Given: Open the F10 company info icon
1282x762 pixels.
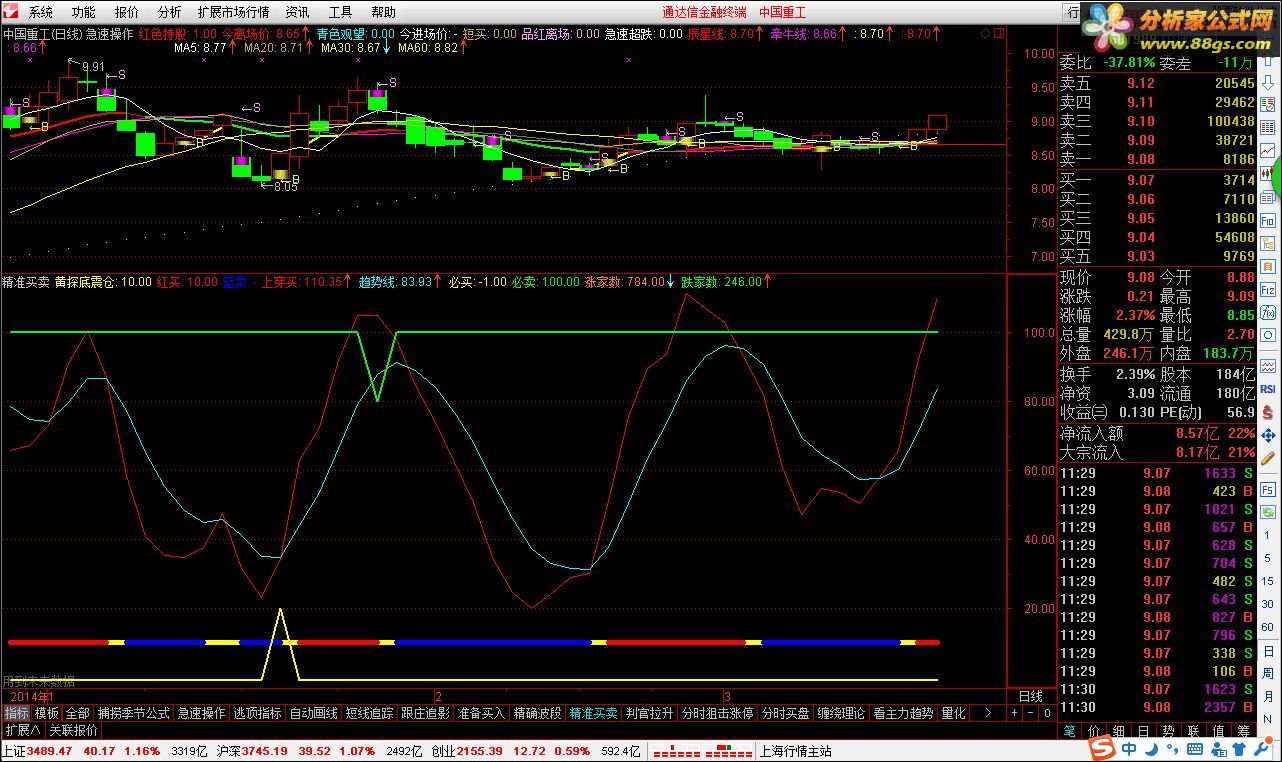Looking at the screenshot, I should pyautogui.click(x=1268, y=220).
